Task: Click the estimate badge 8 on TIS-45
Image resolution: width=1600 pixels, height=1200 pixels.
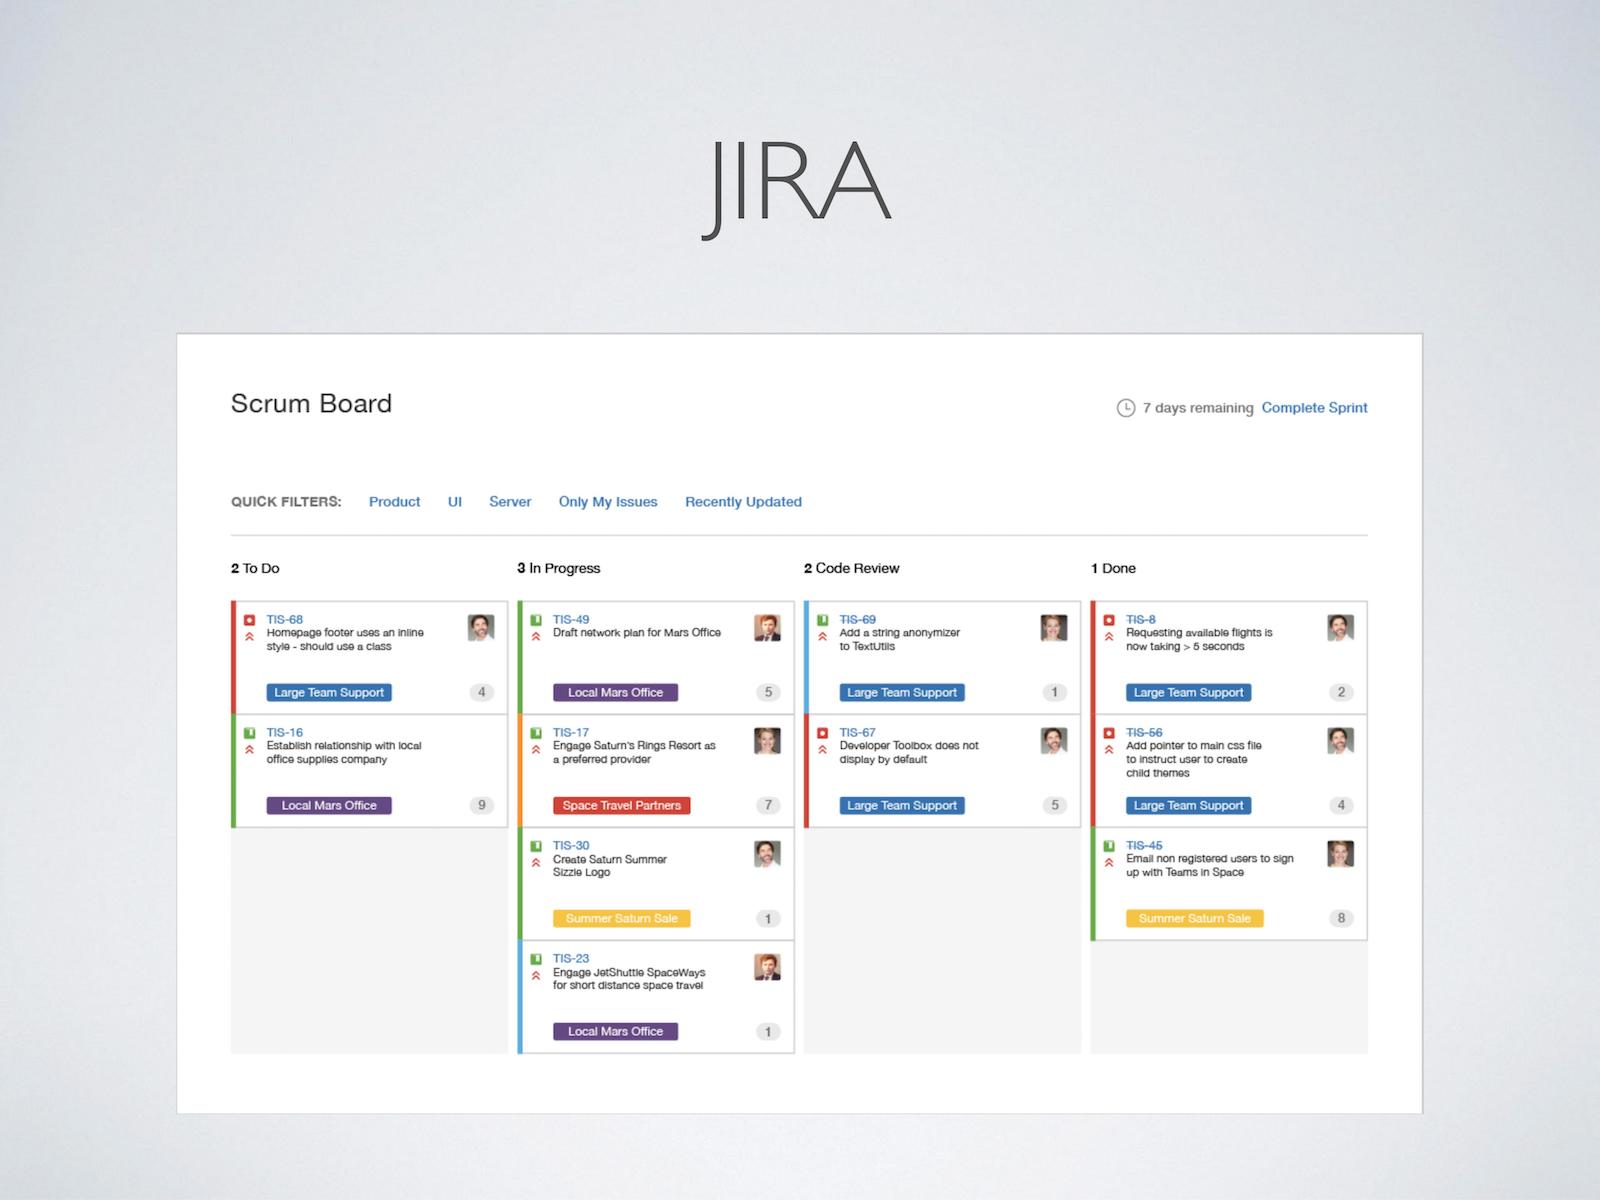Action: [1342, 918]
